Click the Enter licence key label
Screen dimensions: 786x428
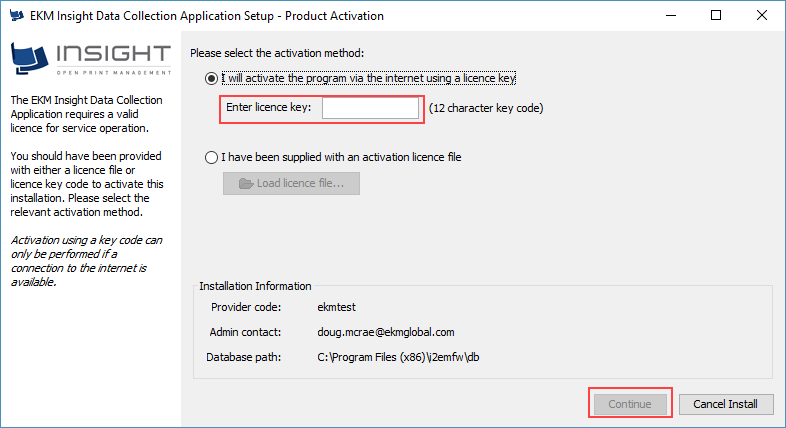pos(268,107)
